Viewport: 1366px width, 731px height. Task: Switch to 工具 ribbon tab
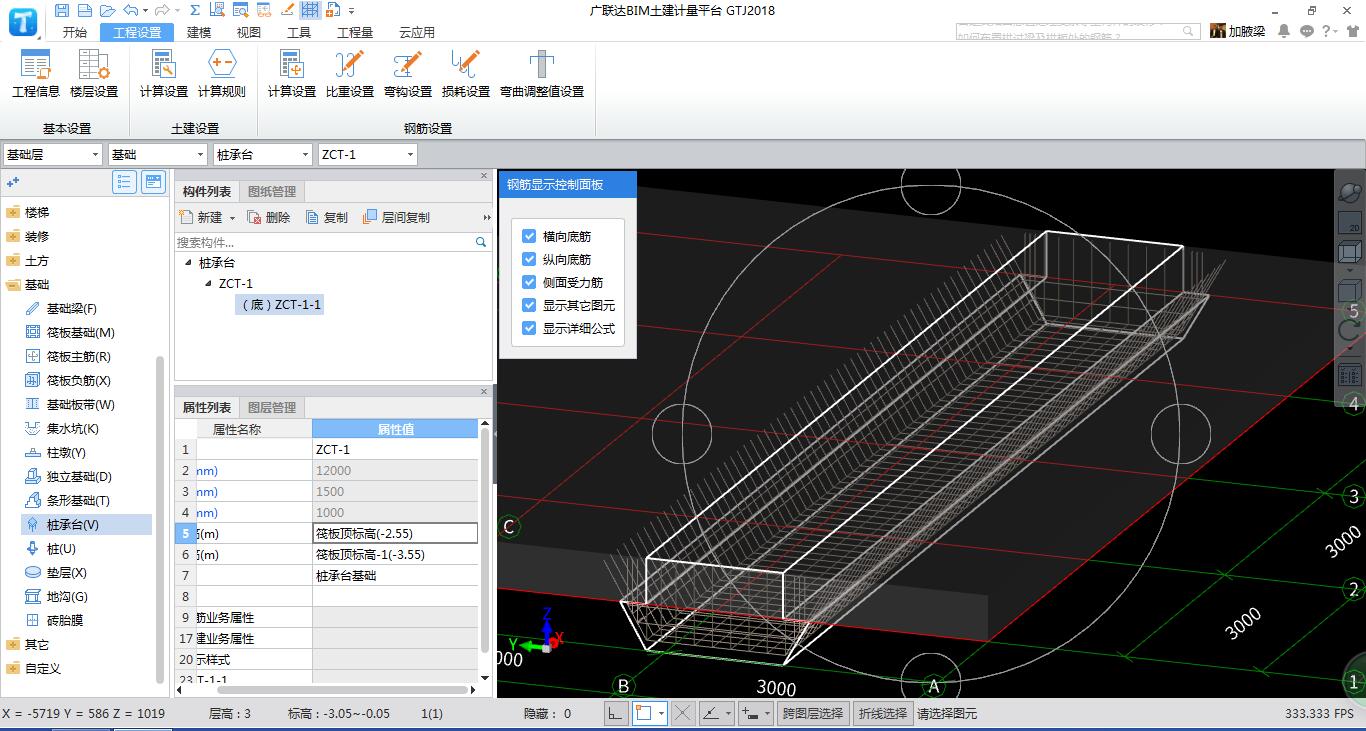pyautogui.click(x=299, y=32)
